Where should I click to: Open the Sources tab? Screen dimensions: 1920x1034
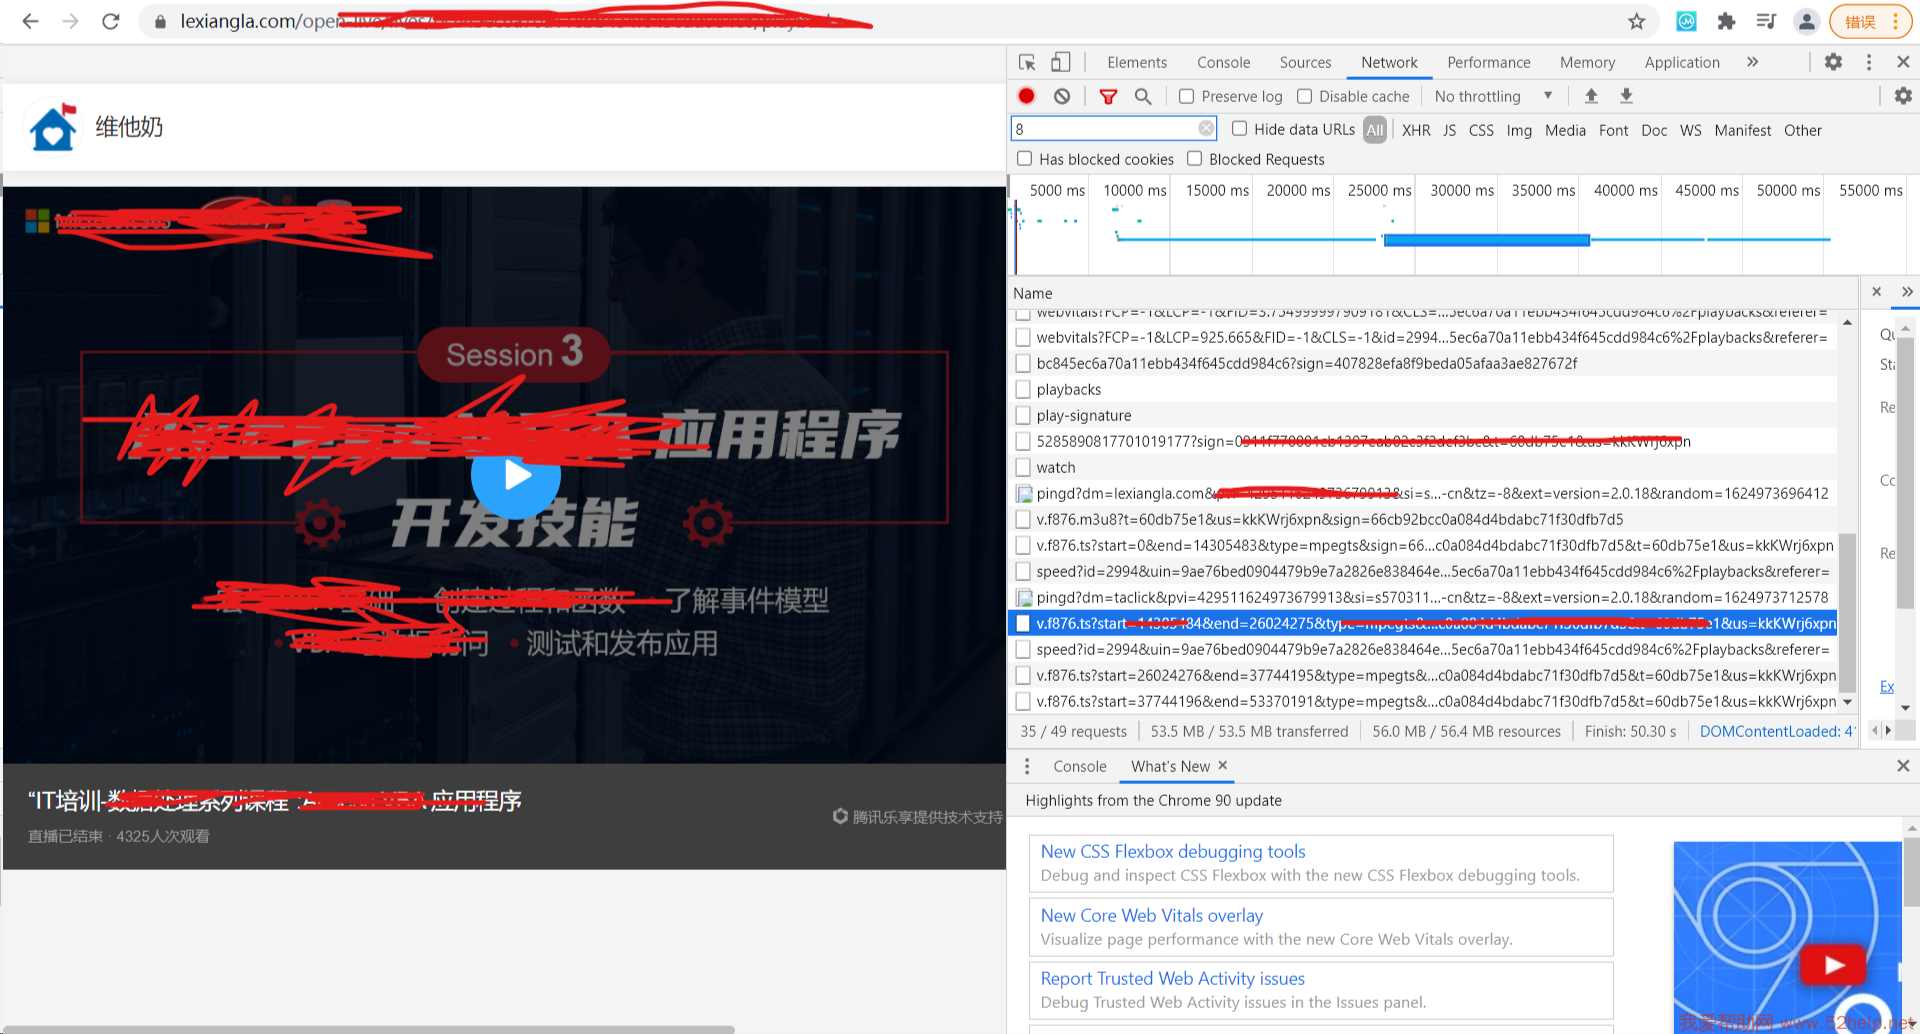pos(1305,62)
